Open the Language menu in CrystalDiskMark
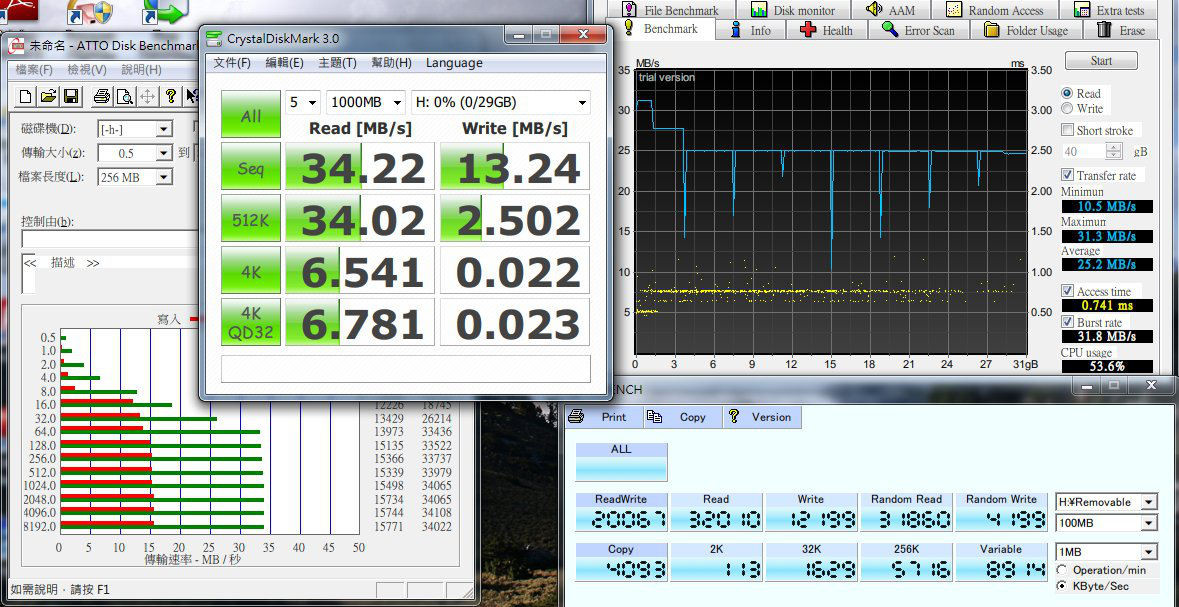This screenshot has width=1179, height=607. click(x=454, y=62)
